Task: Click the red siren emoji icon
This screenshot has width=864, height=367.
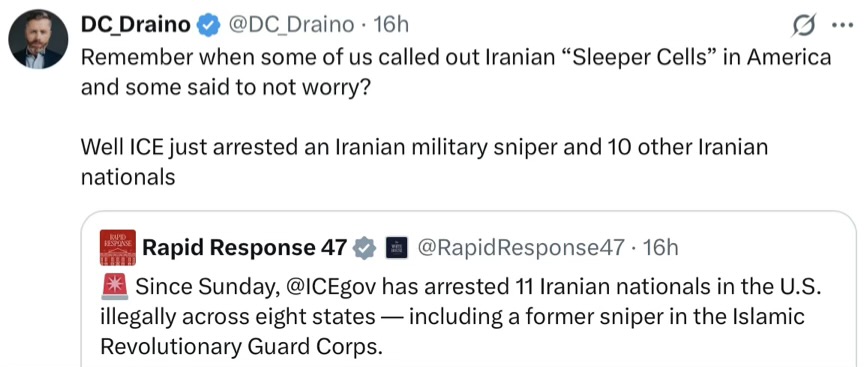Action: (115, 287)
